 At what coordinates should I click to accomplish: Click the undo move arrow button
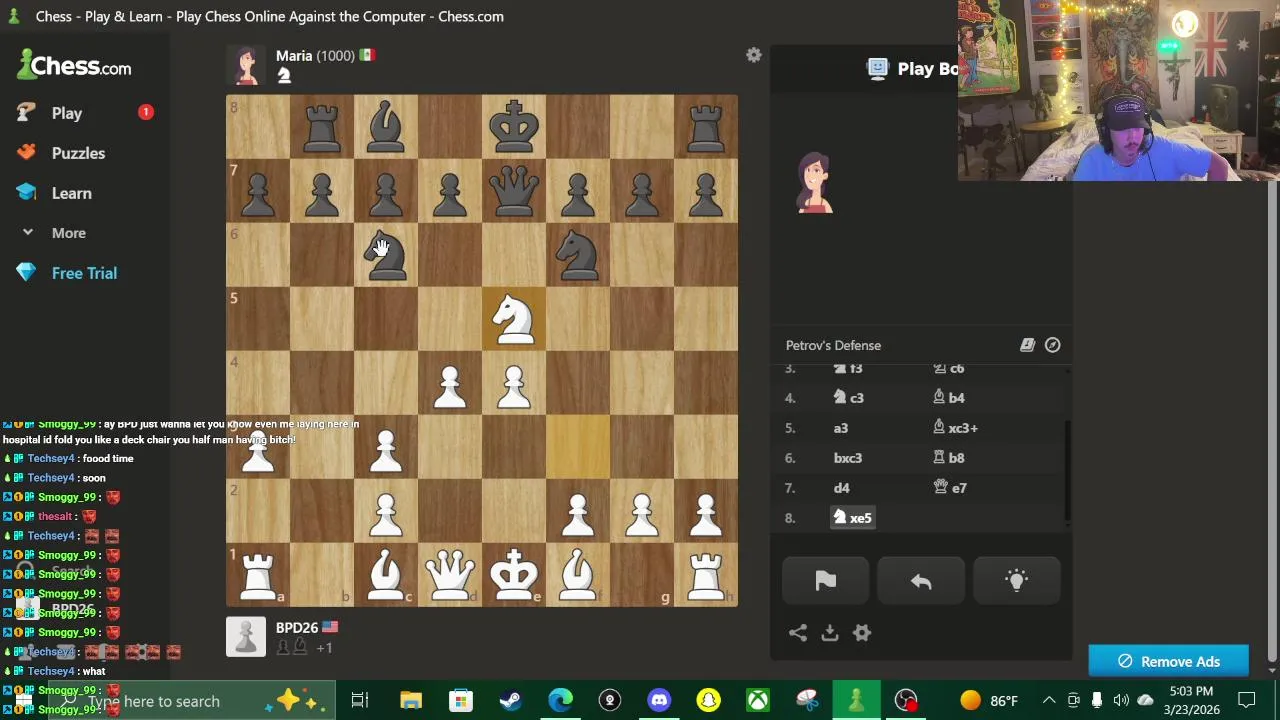921,581
